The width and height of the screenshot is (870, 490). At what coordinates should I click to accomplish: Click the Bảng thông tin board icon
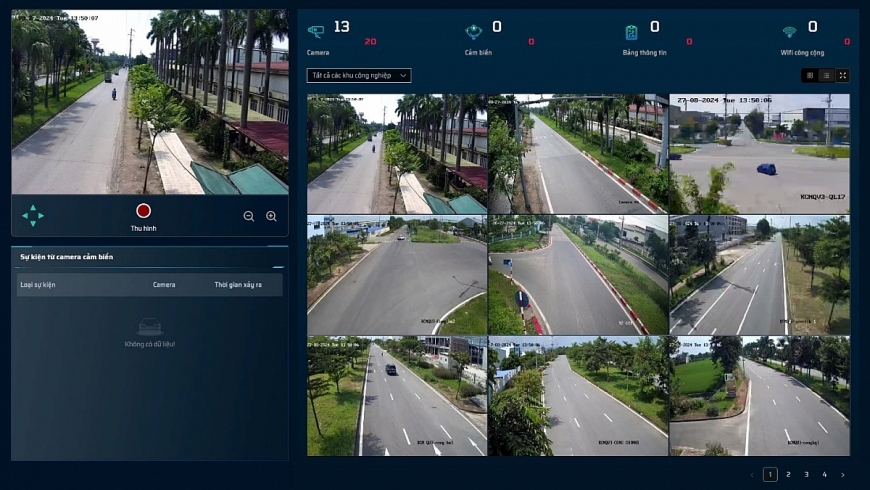point(631,32)
